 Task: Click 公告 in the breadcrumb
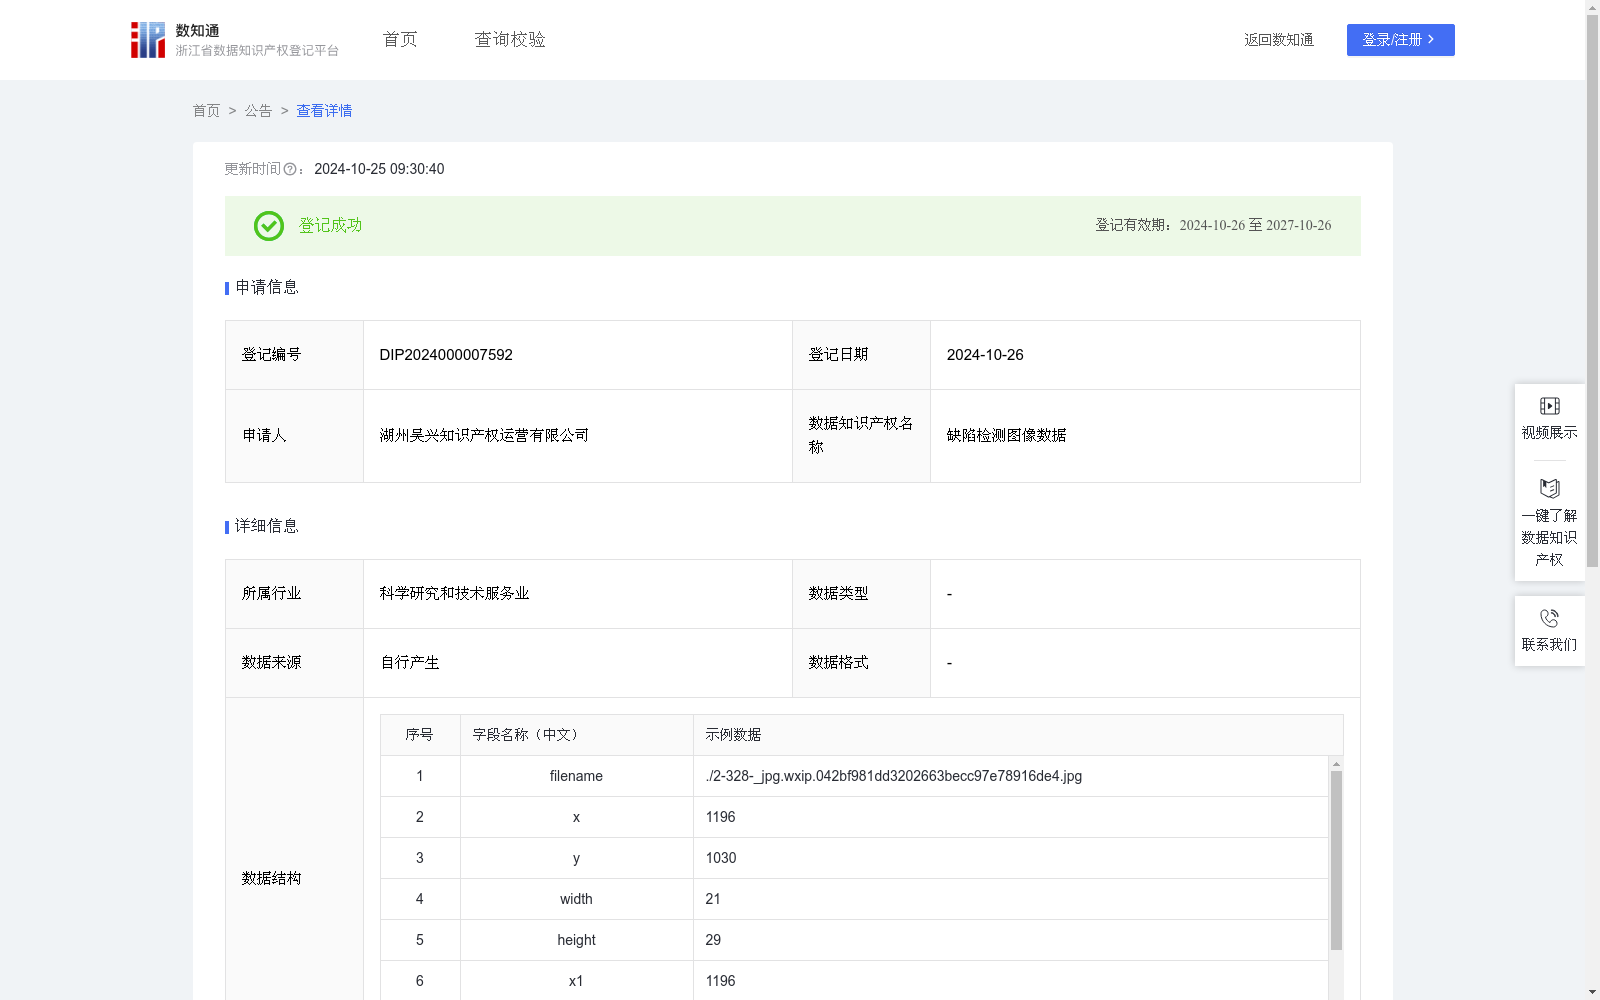[258, 111]
